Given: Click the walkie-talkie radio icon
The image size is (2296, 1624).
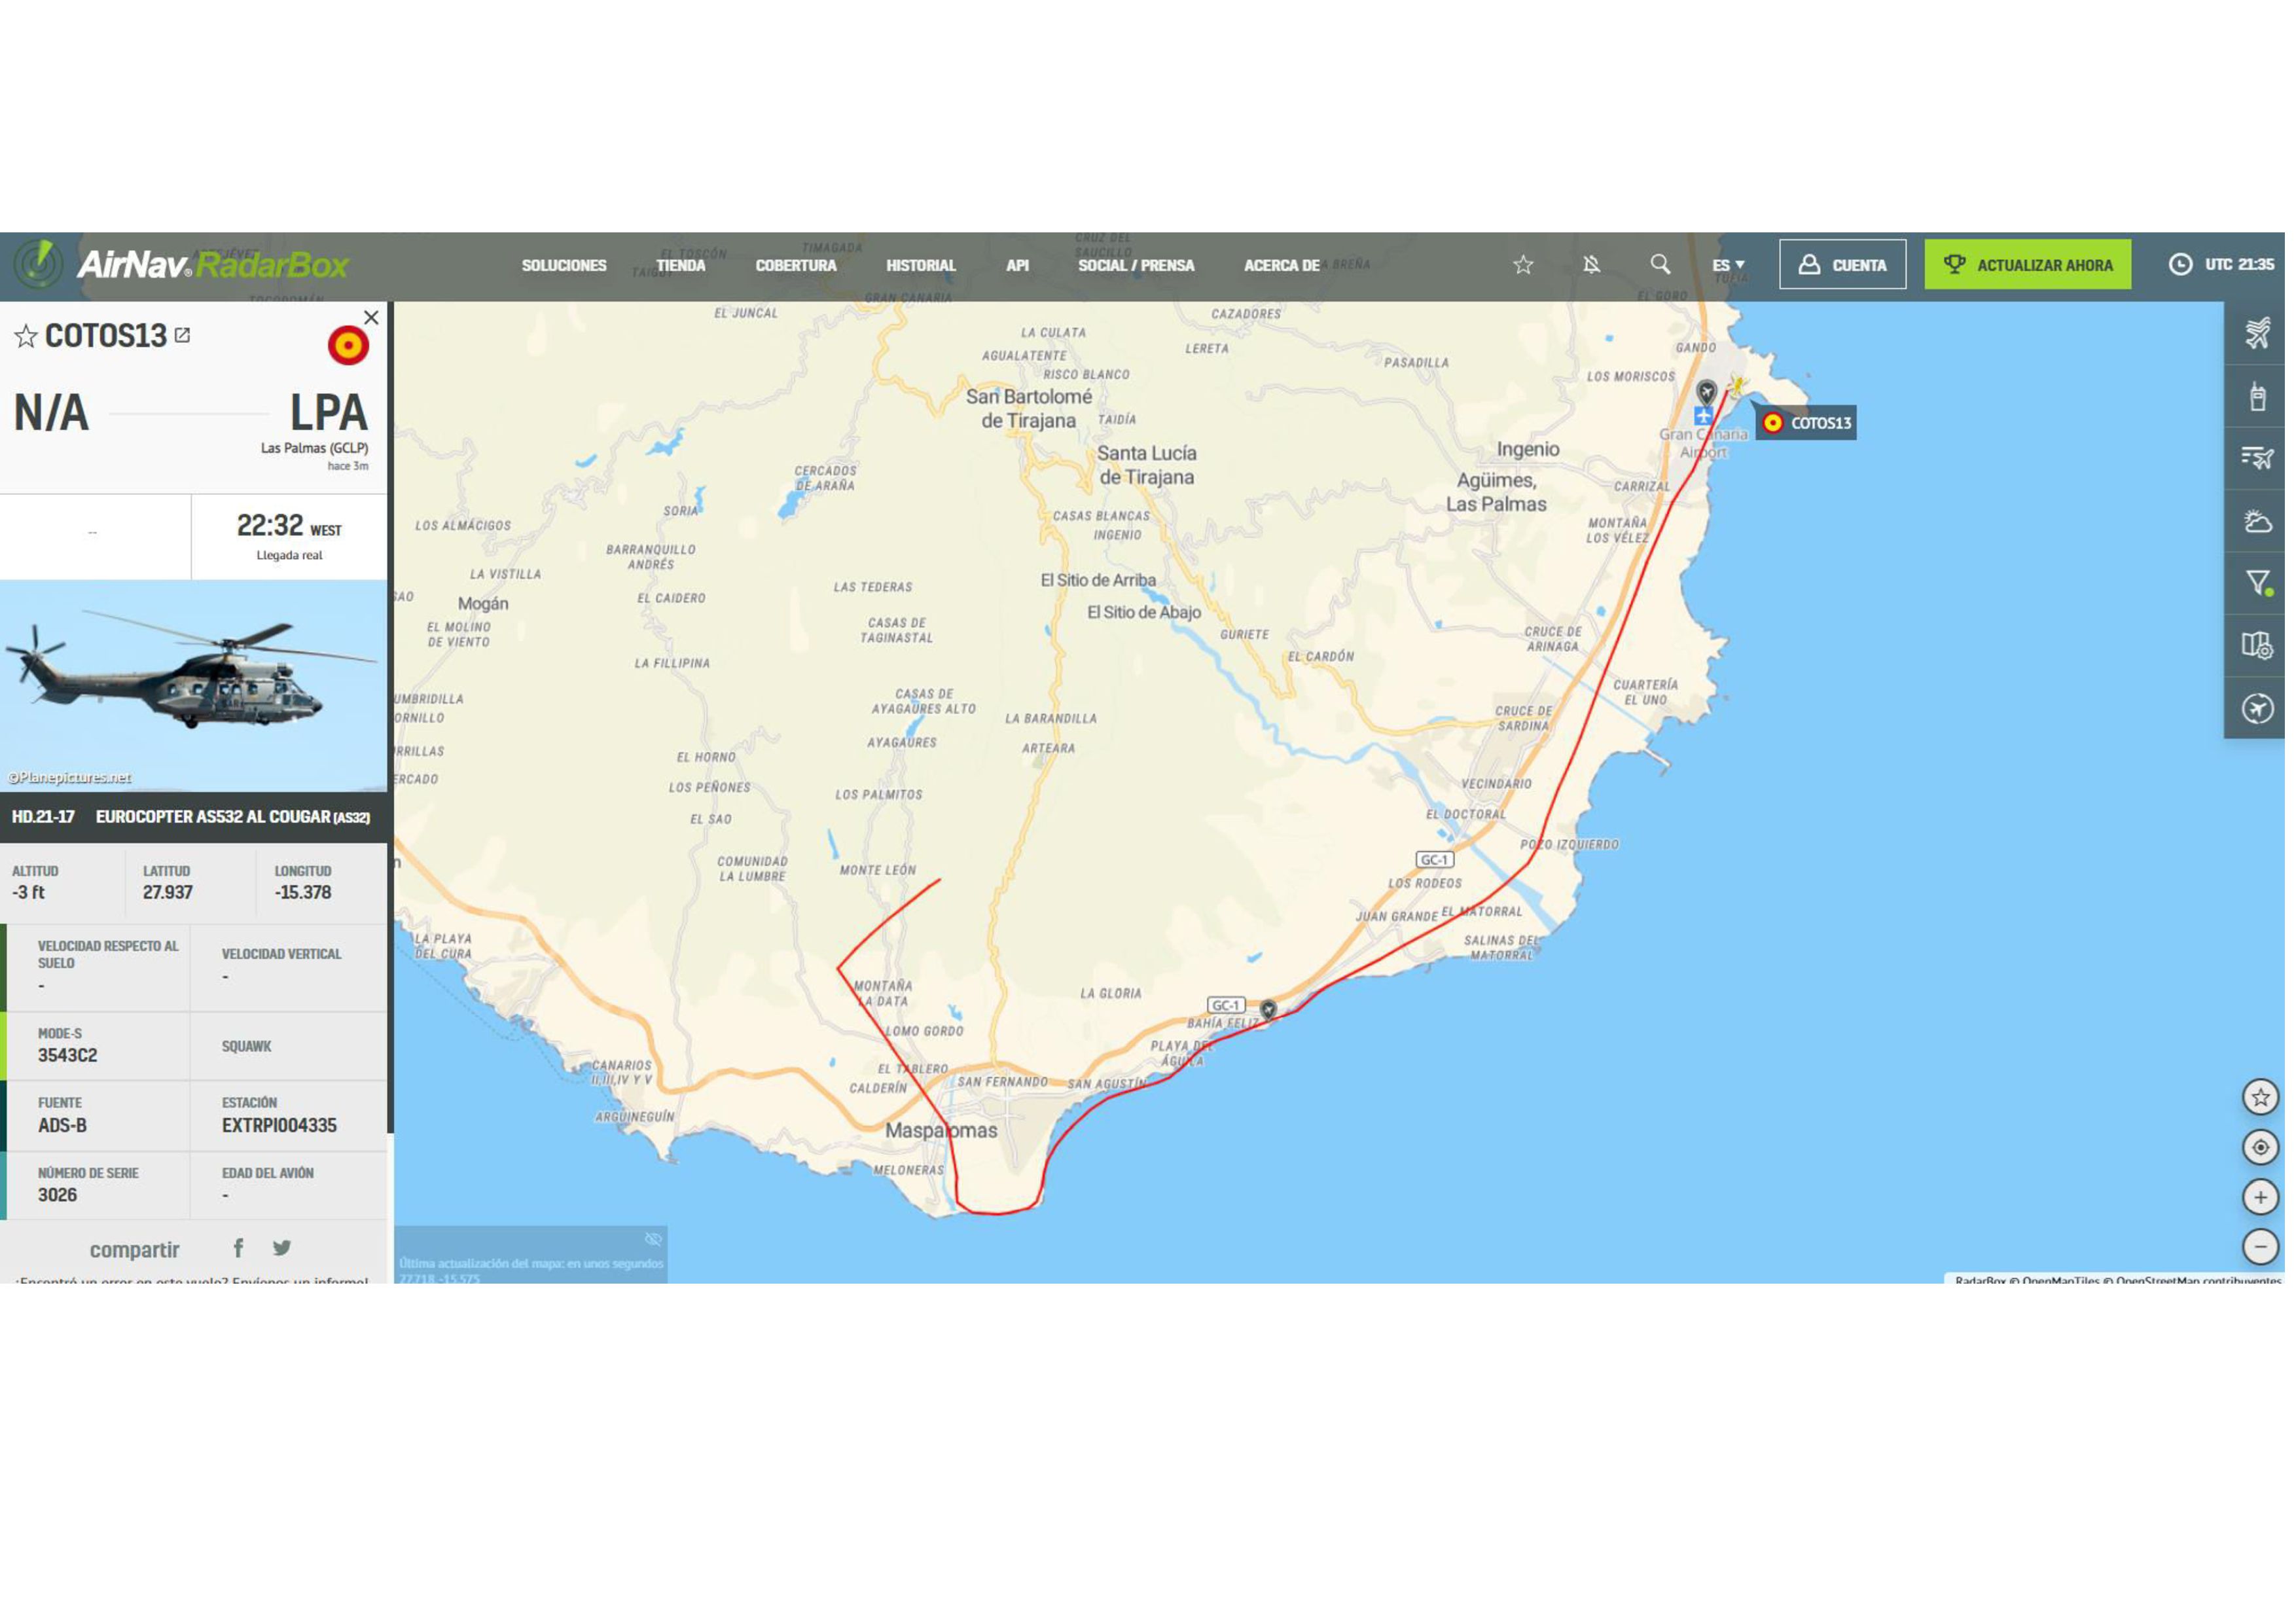Looking at the screenshot, I should 2257,397.
